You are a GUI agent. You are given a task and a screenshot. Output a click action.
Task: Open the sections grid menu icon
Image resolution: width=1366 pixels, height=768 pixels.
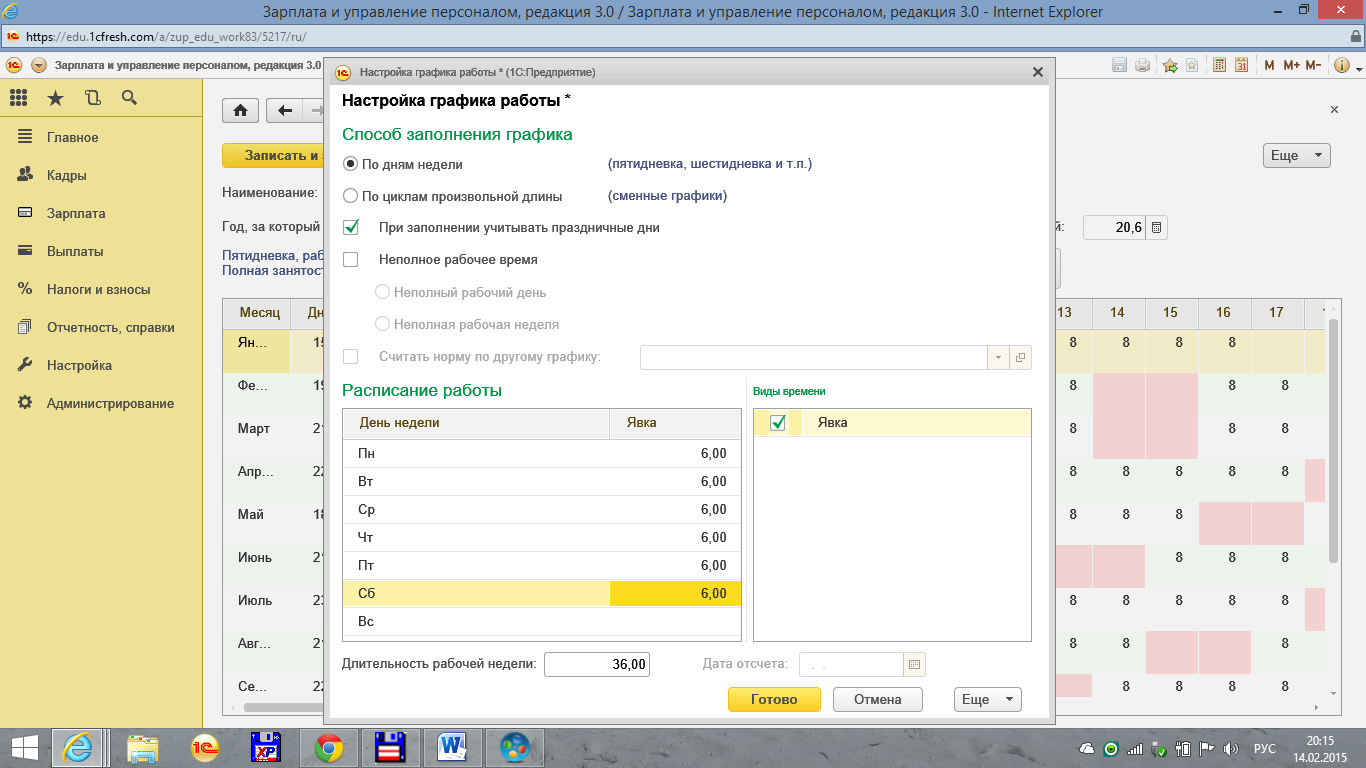tap(17, 97)
